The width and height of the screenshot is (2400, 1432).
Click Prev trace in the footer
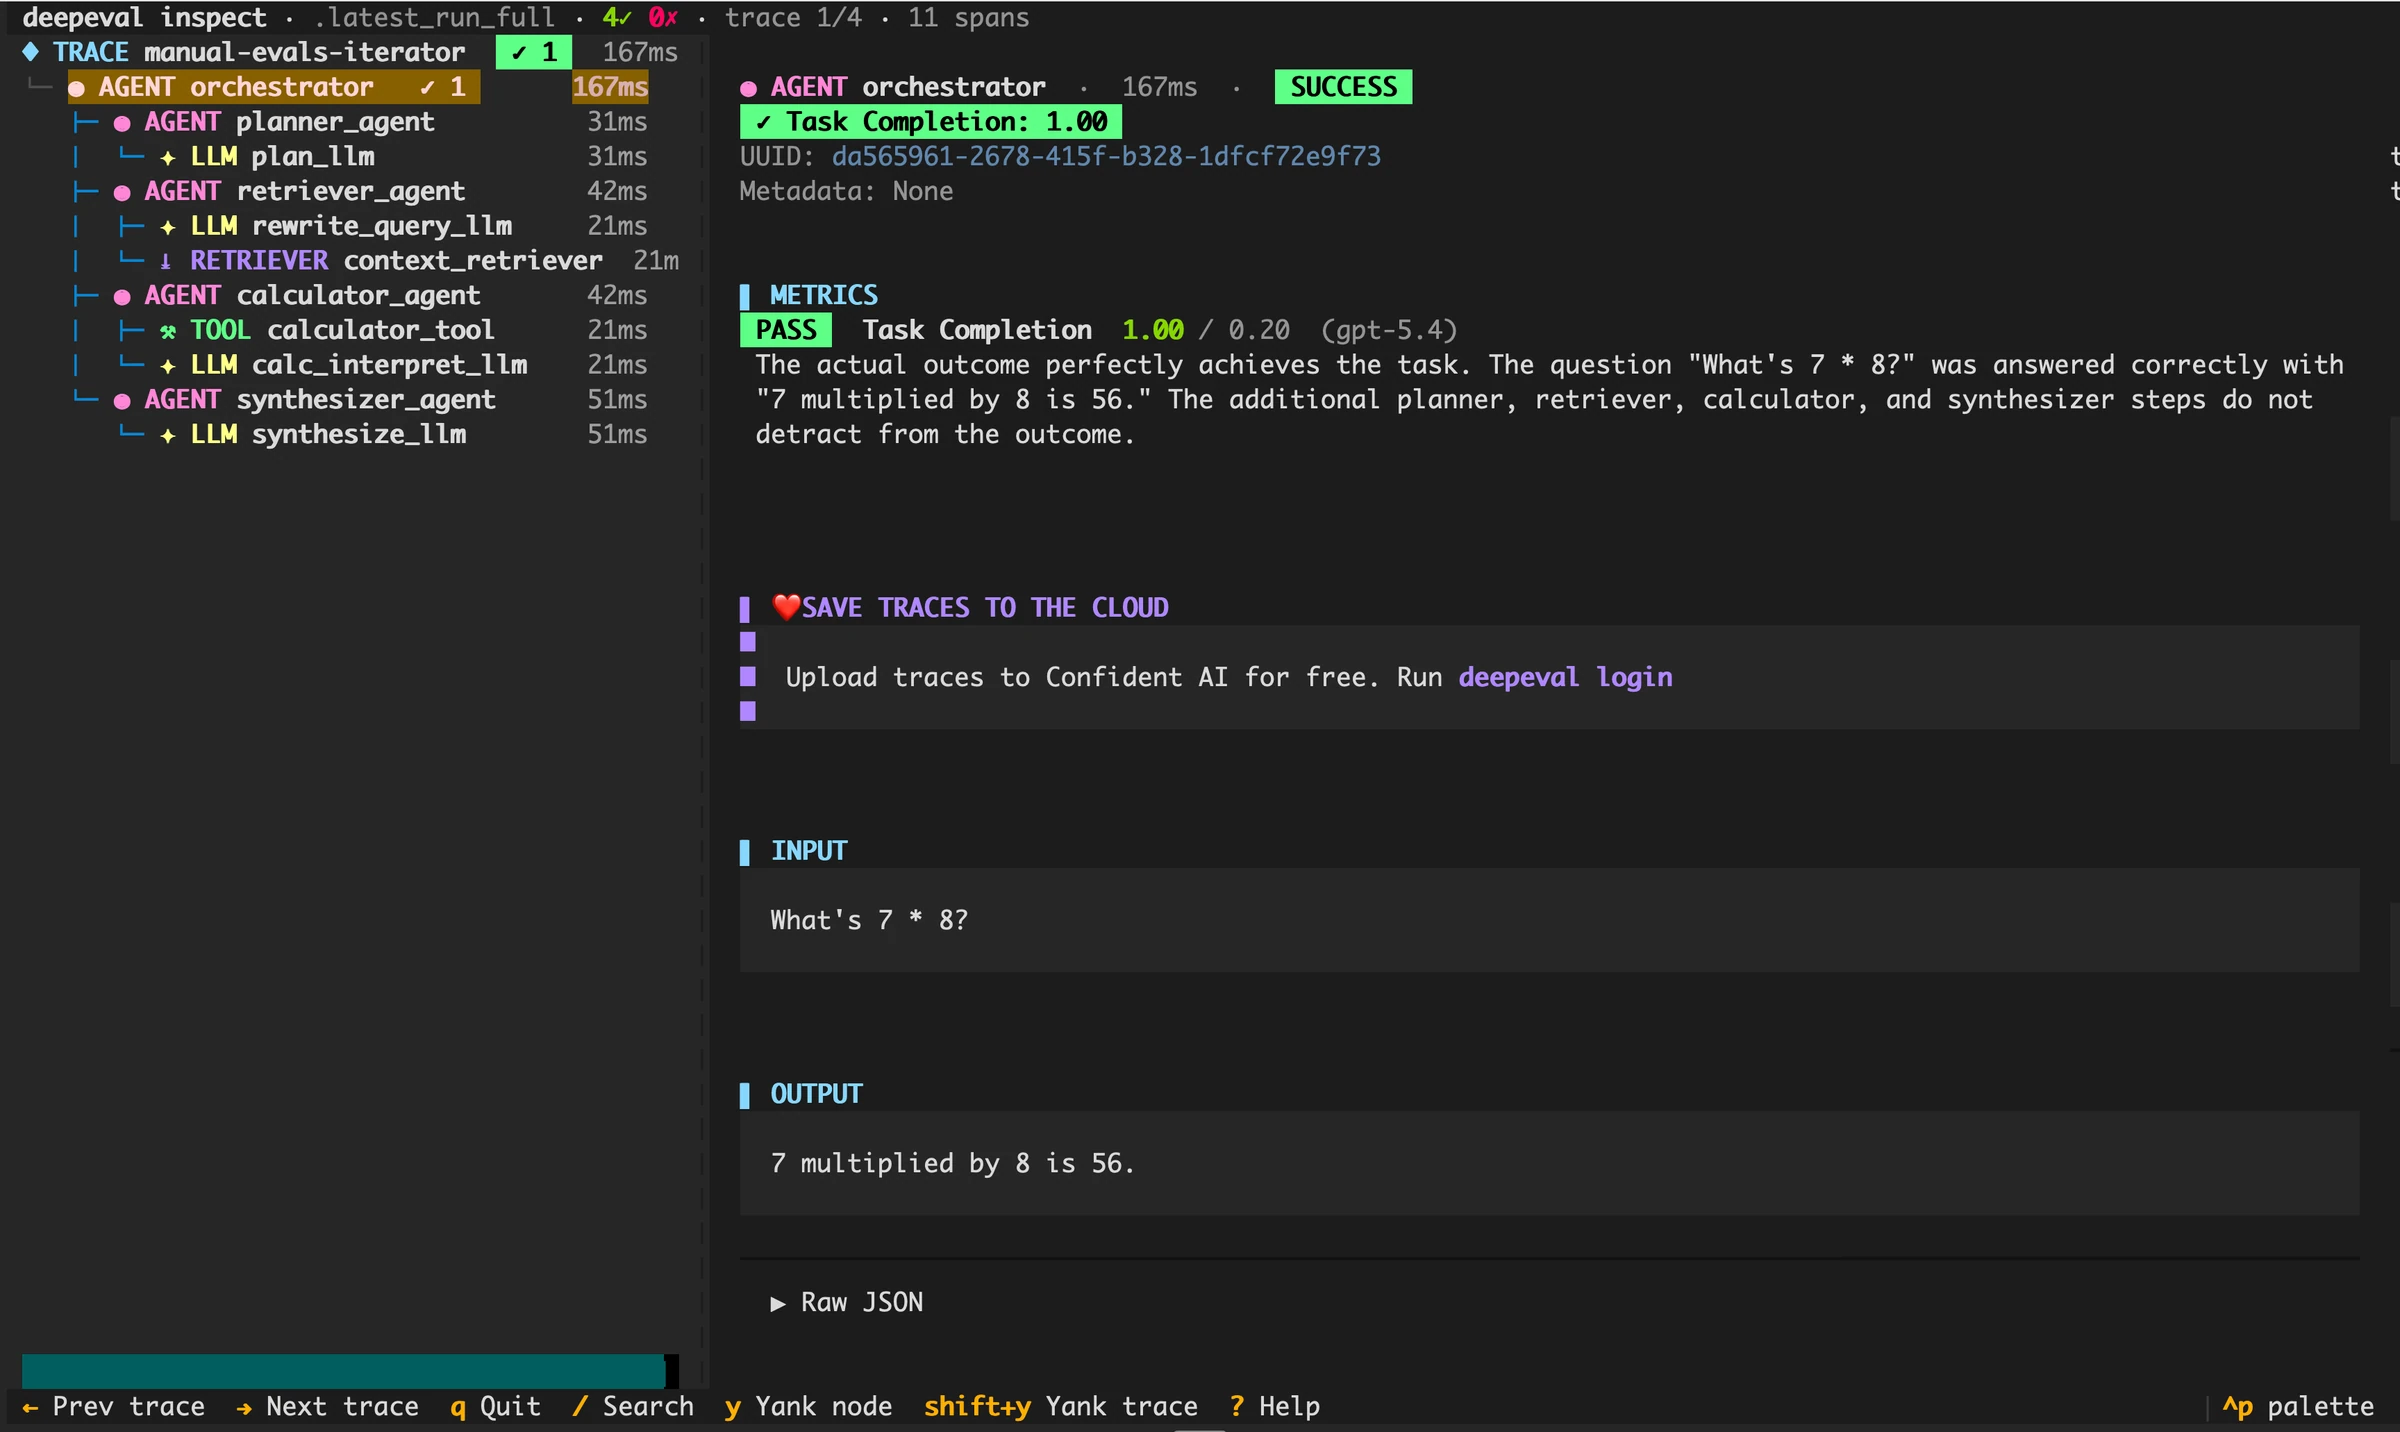(113, 1406)
